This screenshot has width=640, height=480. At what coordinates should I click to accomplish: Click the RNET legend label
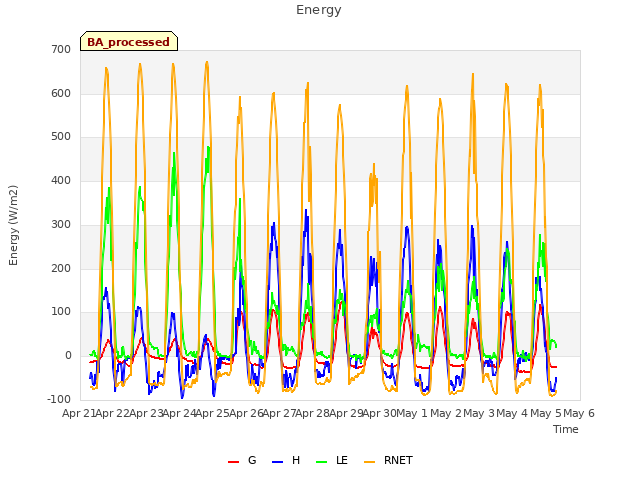398,460
